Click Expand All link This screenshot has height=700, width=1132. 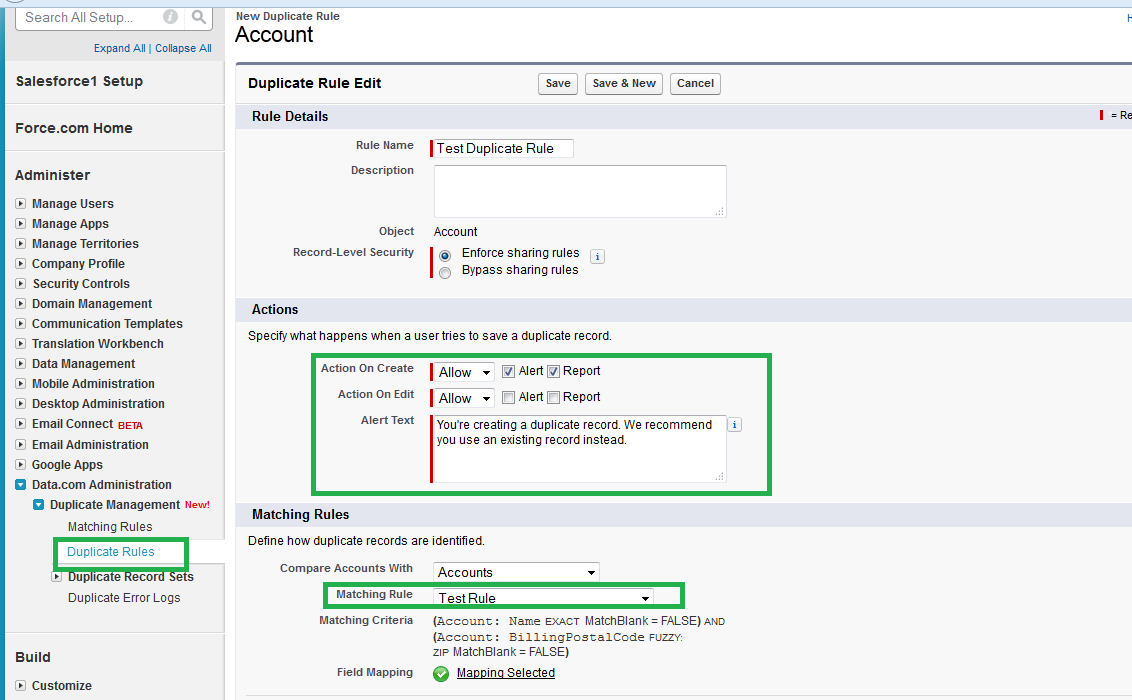point(120,48)
